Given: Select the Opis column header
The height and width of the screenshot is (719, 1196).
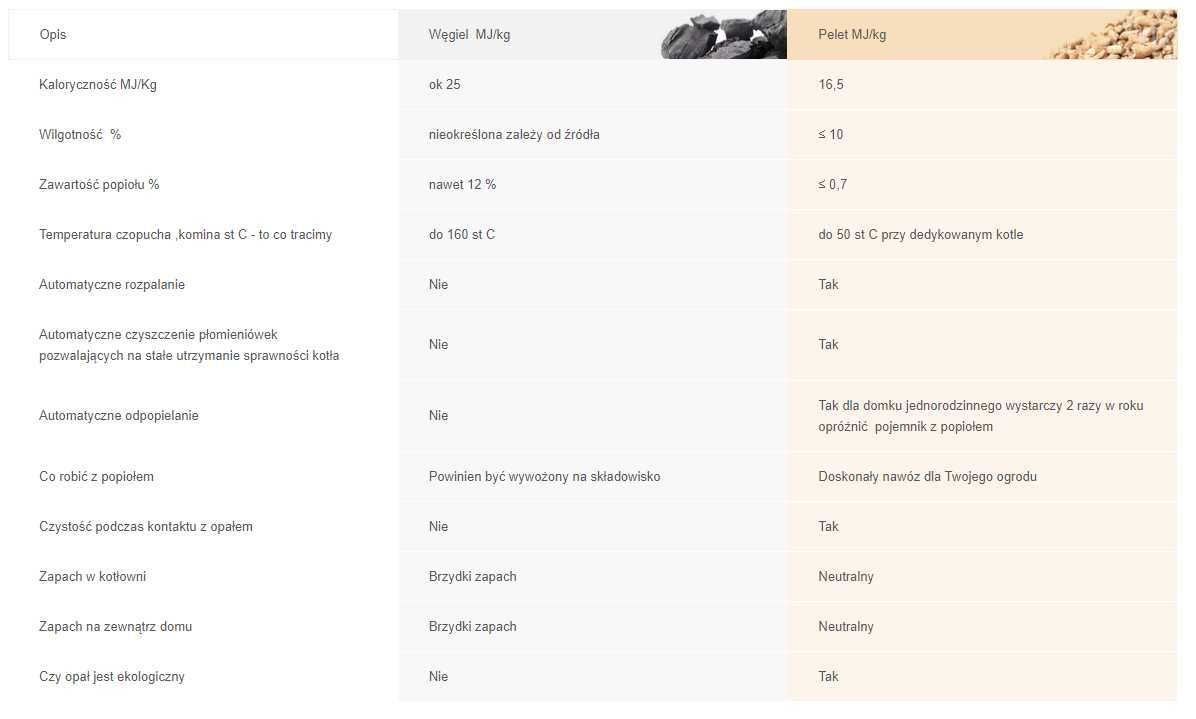Looking at the screenshot, I should coord(53,34).
